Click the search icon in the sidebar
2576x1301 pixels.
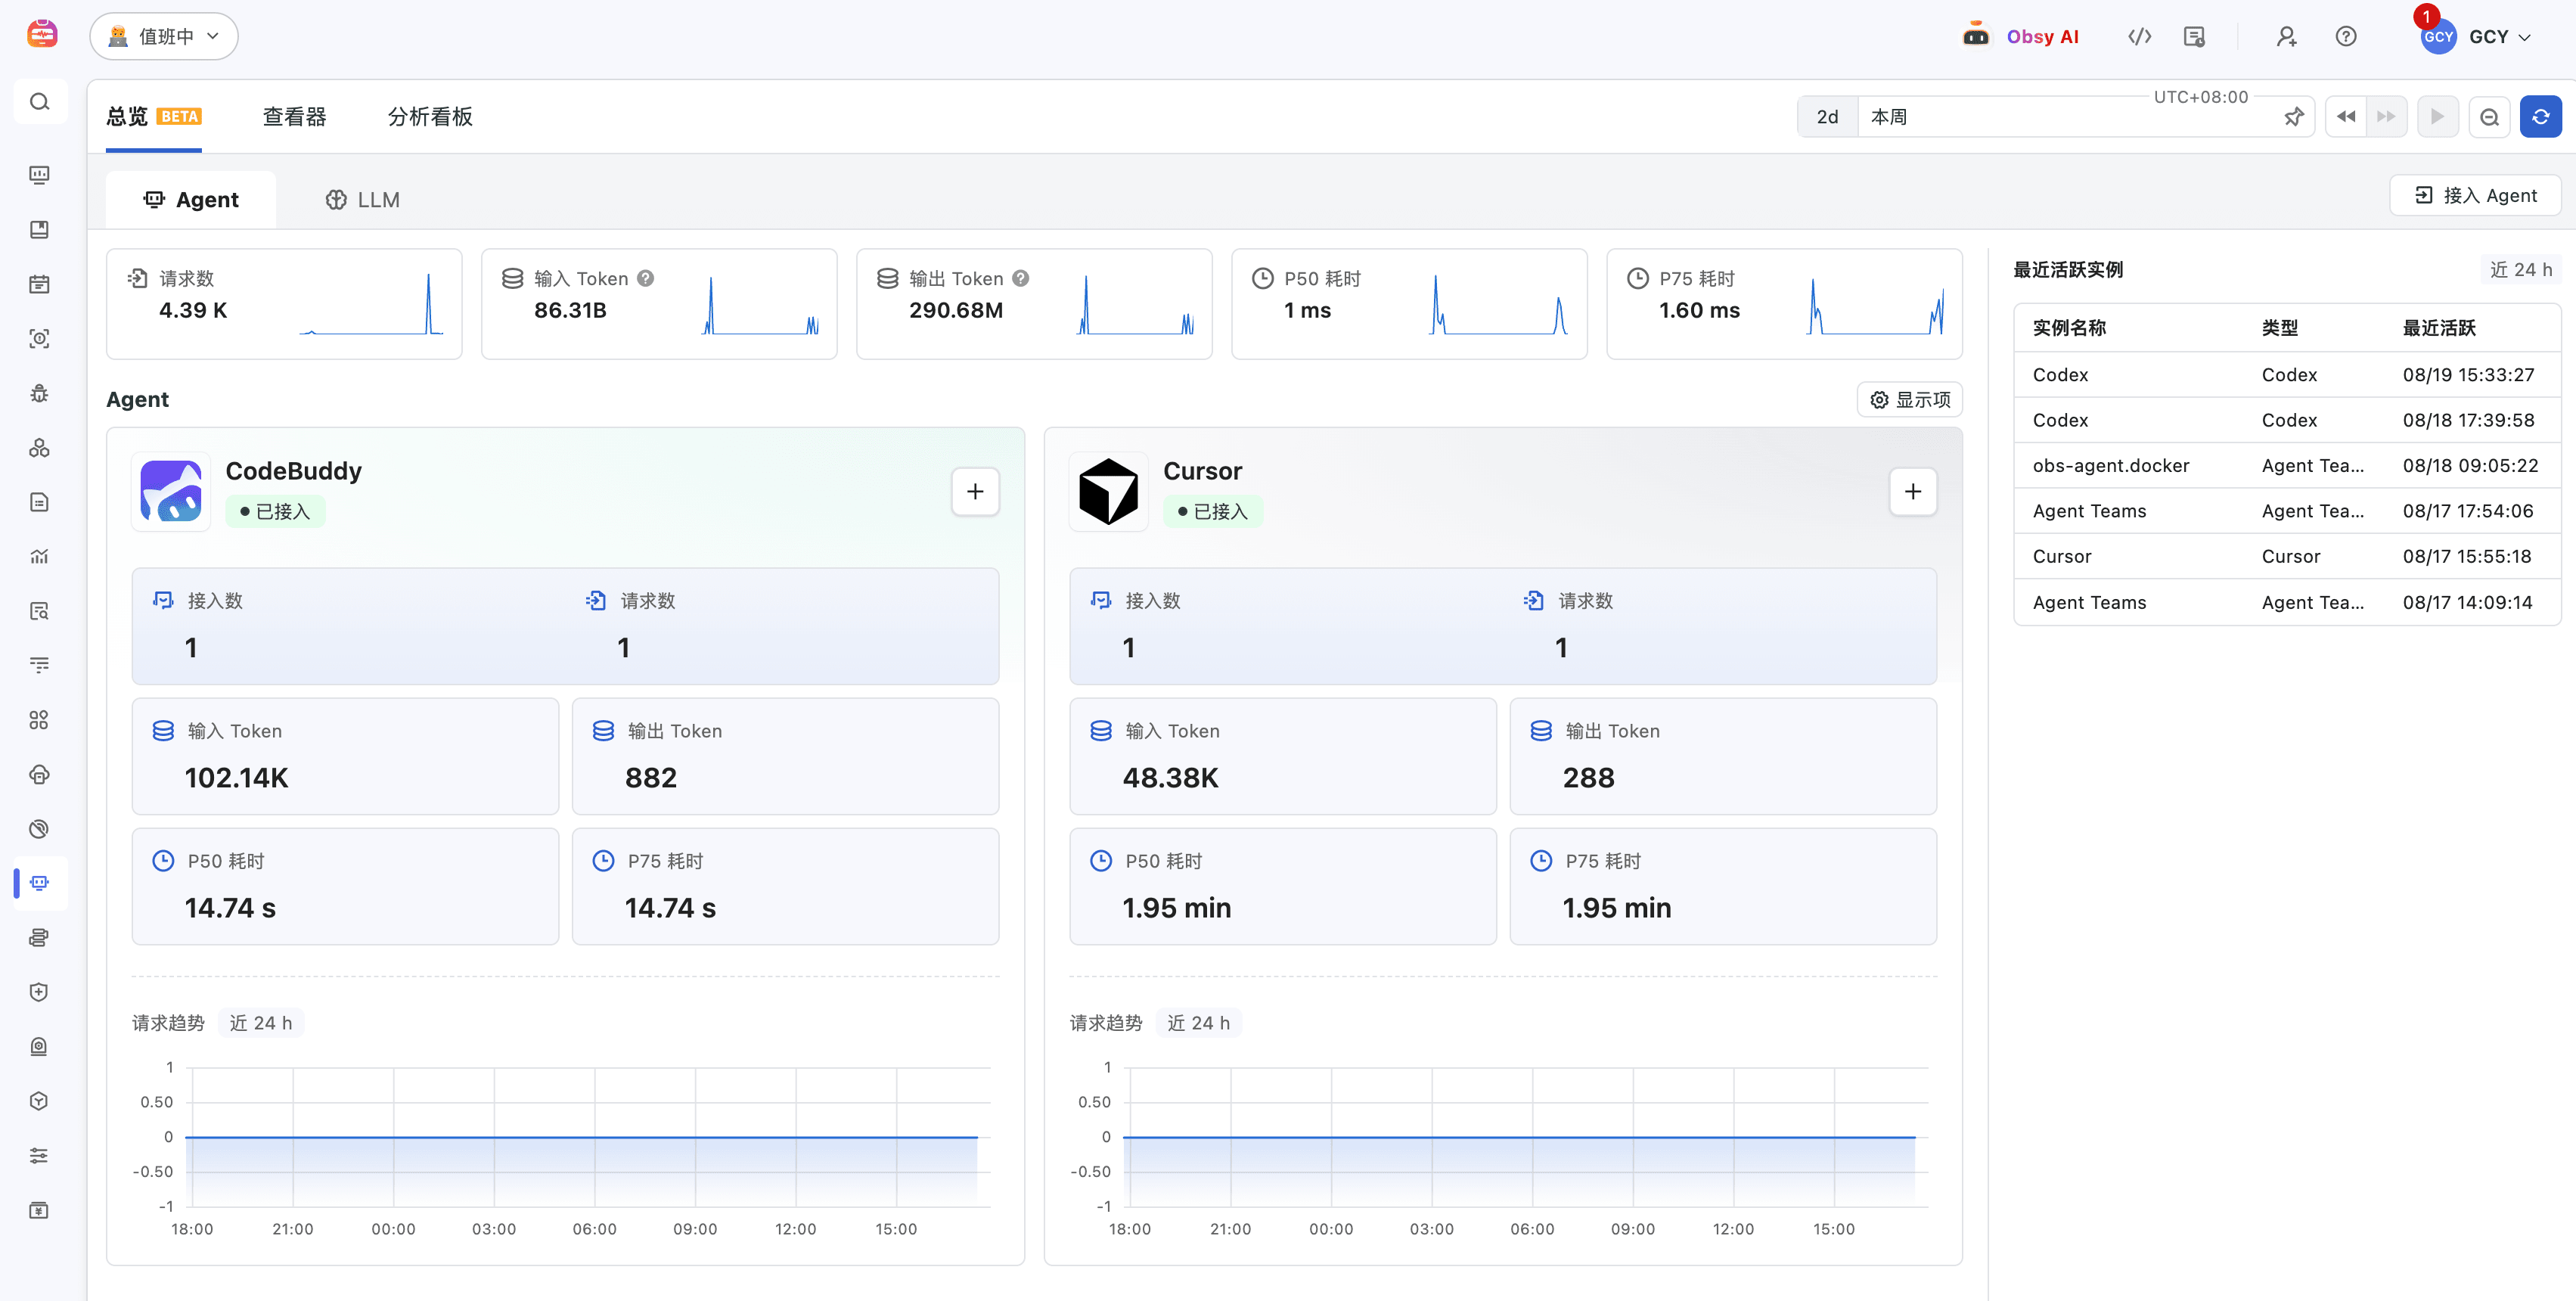tap(40, 102)
